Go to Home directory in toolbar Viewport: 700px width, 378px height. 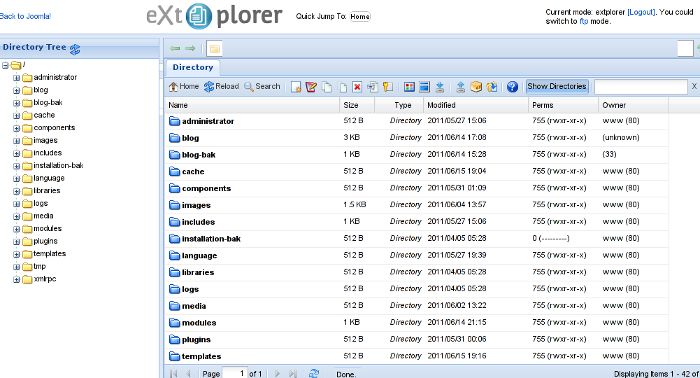coord(183,87)
